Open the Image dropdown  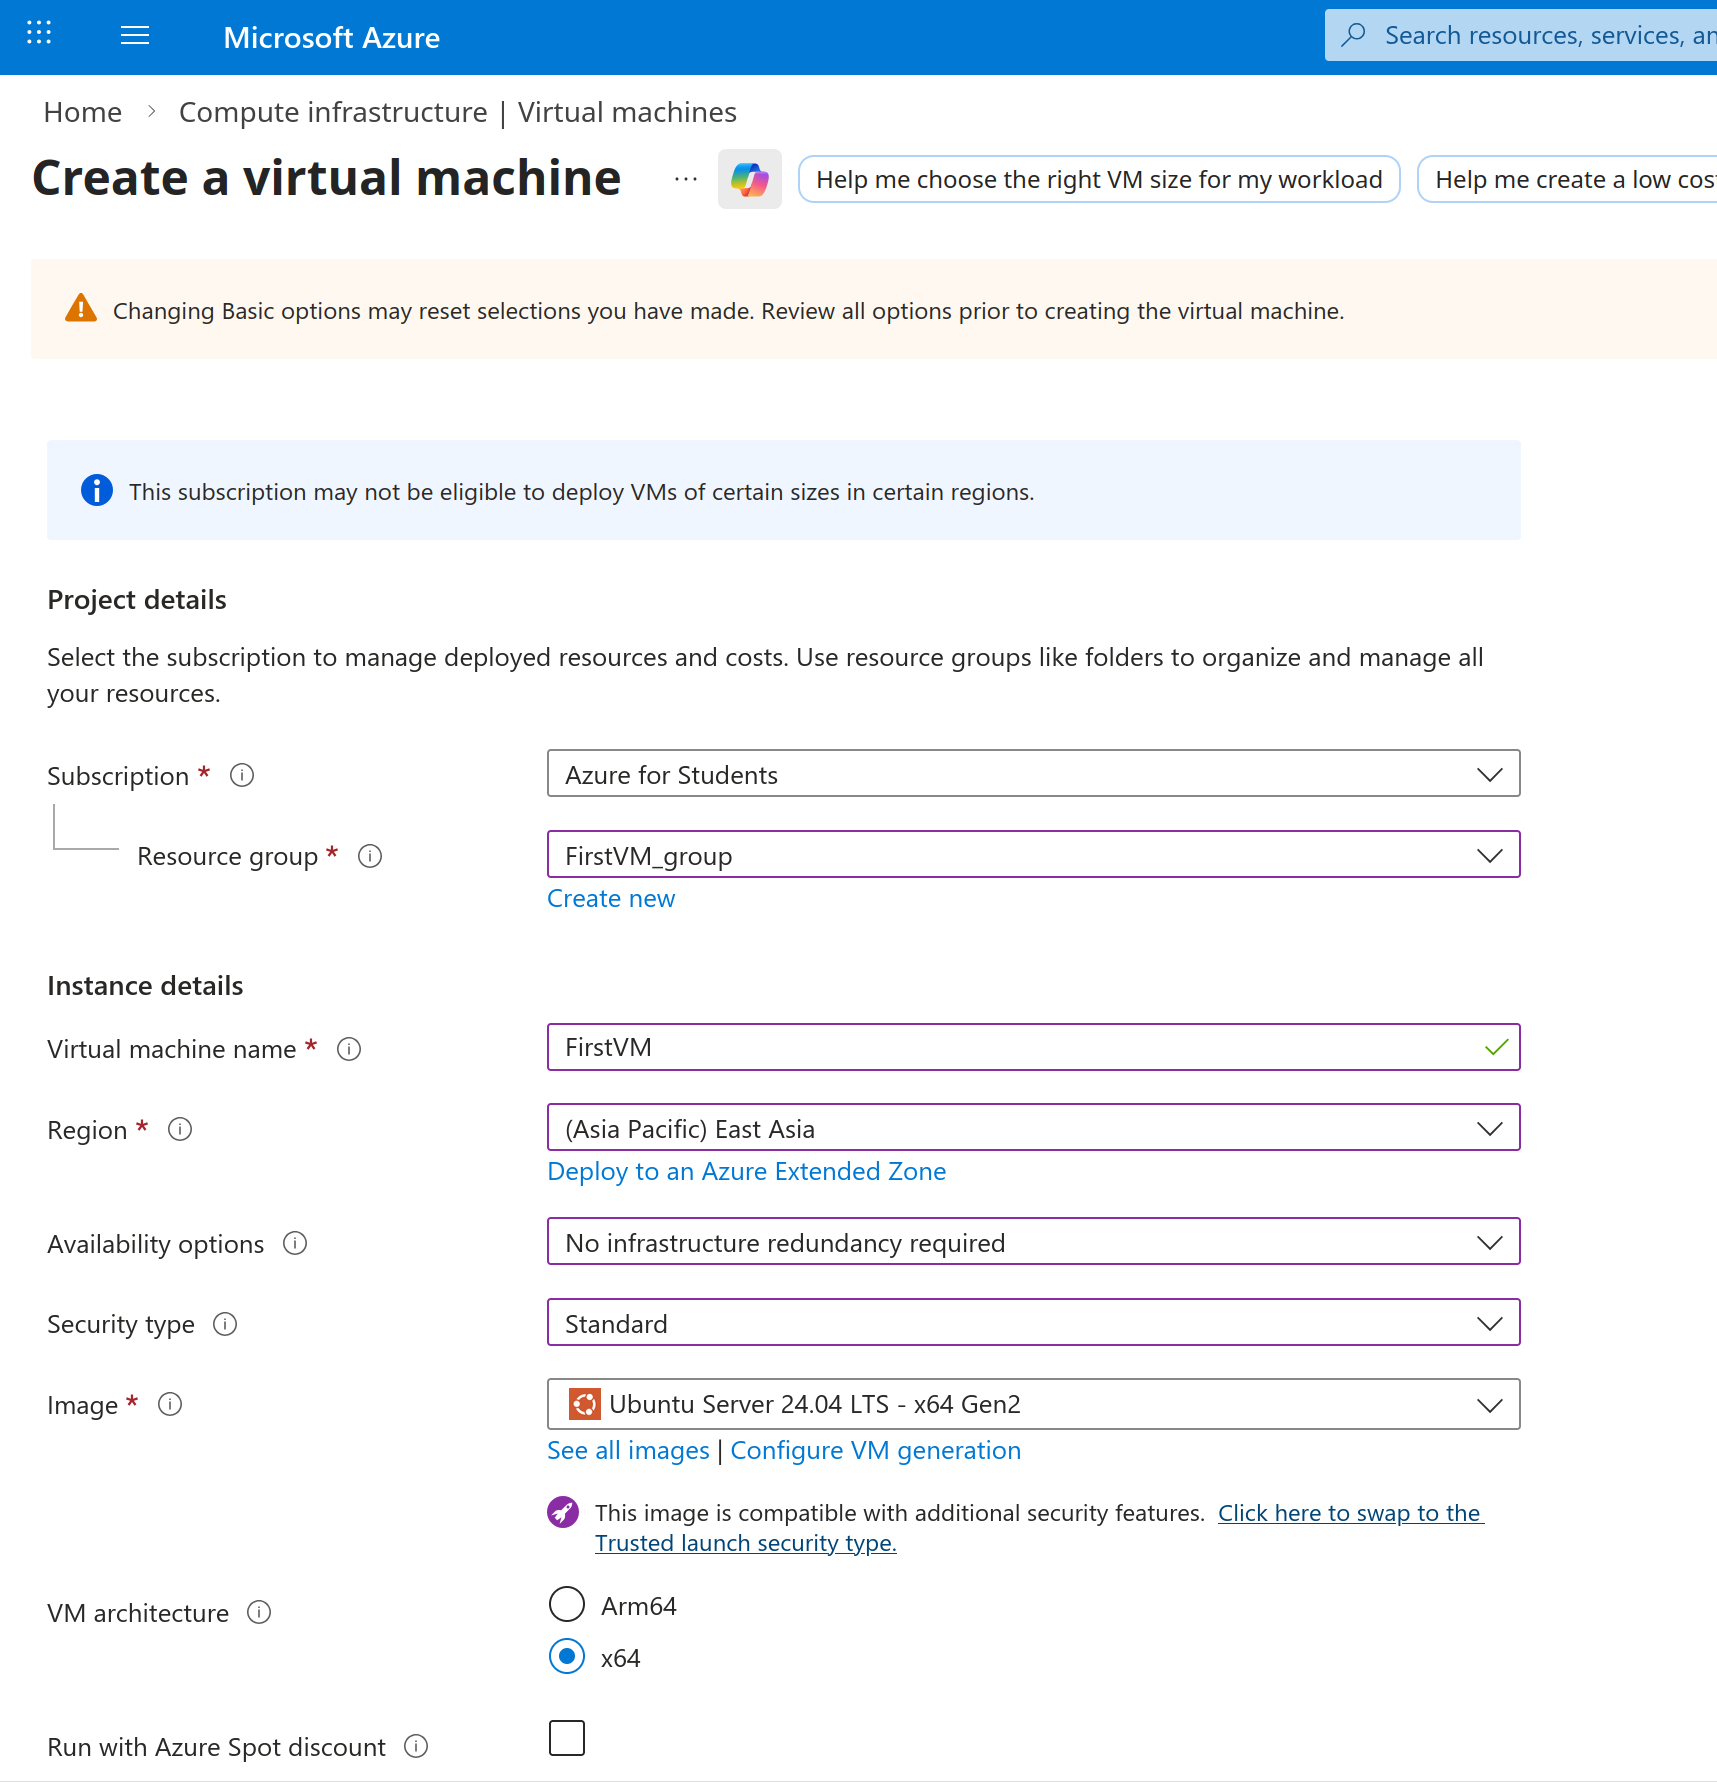[x=1034, y=1404]
